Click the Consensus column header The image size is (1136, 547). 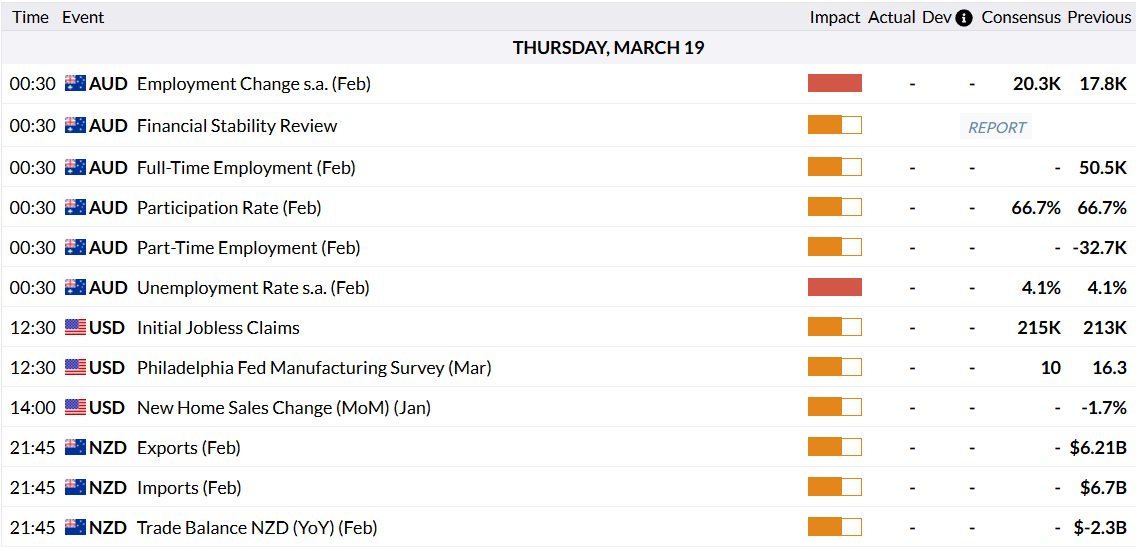[1021, 18]
